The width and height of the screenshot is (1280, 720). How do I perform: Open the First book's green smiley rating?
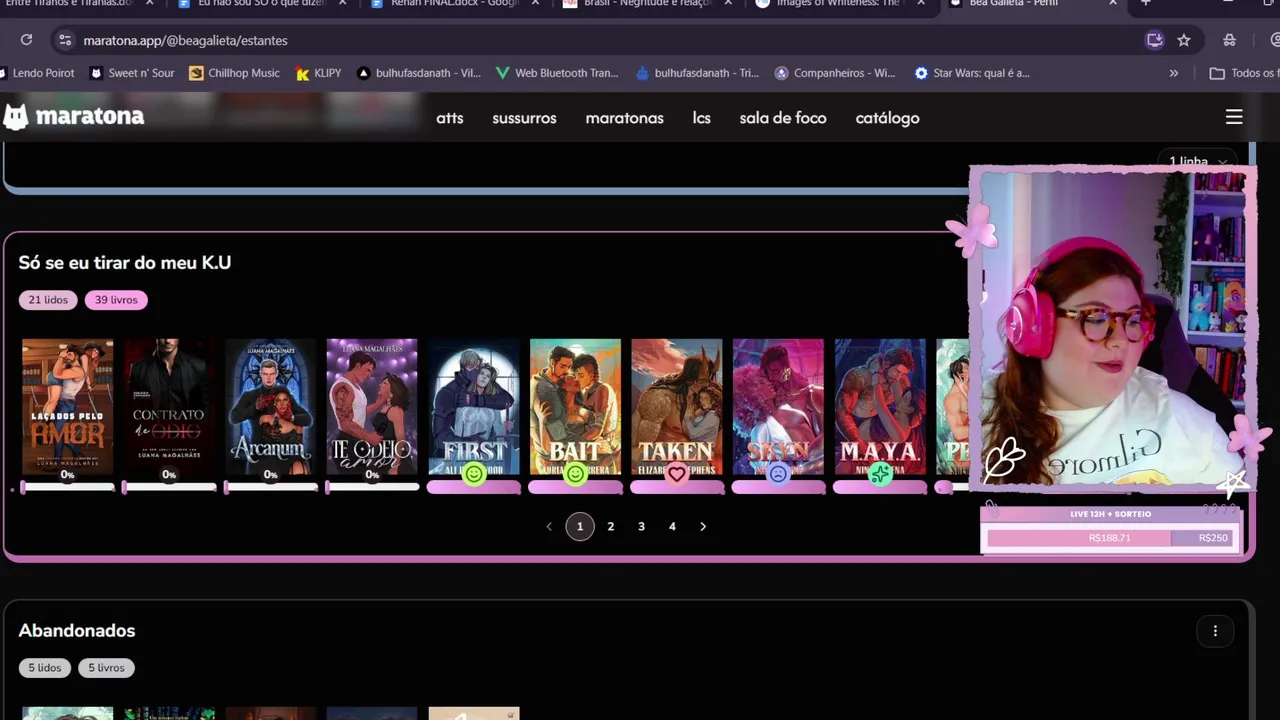(474, 474)
